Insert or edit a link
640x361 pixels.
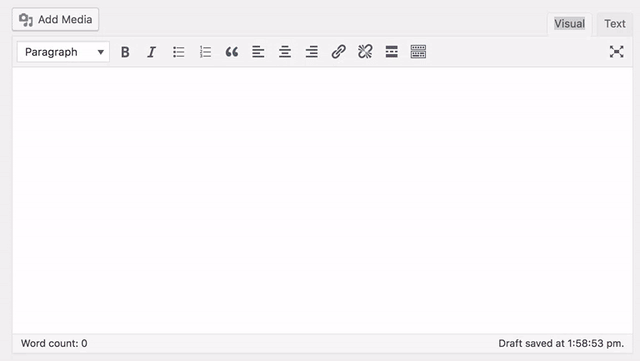(x=338, y=52)
